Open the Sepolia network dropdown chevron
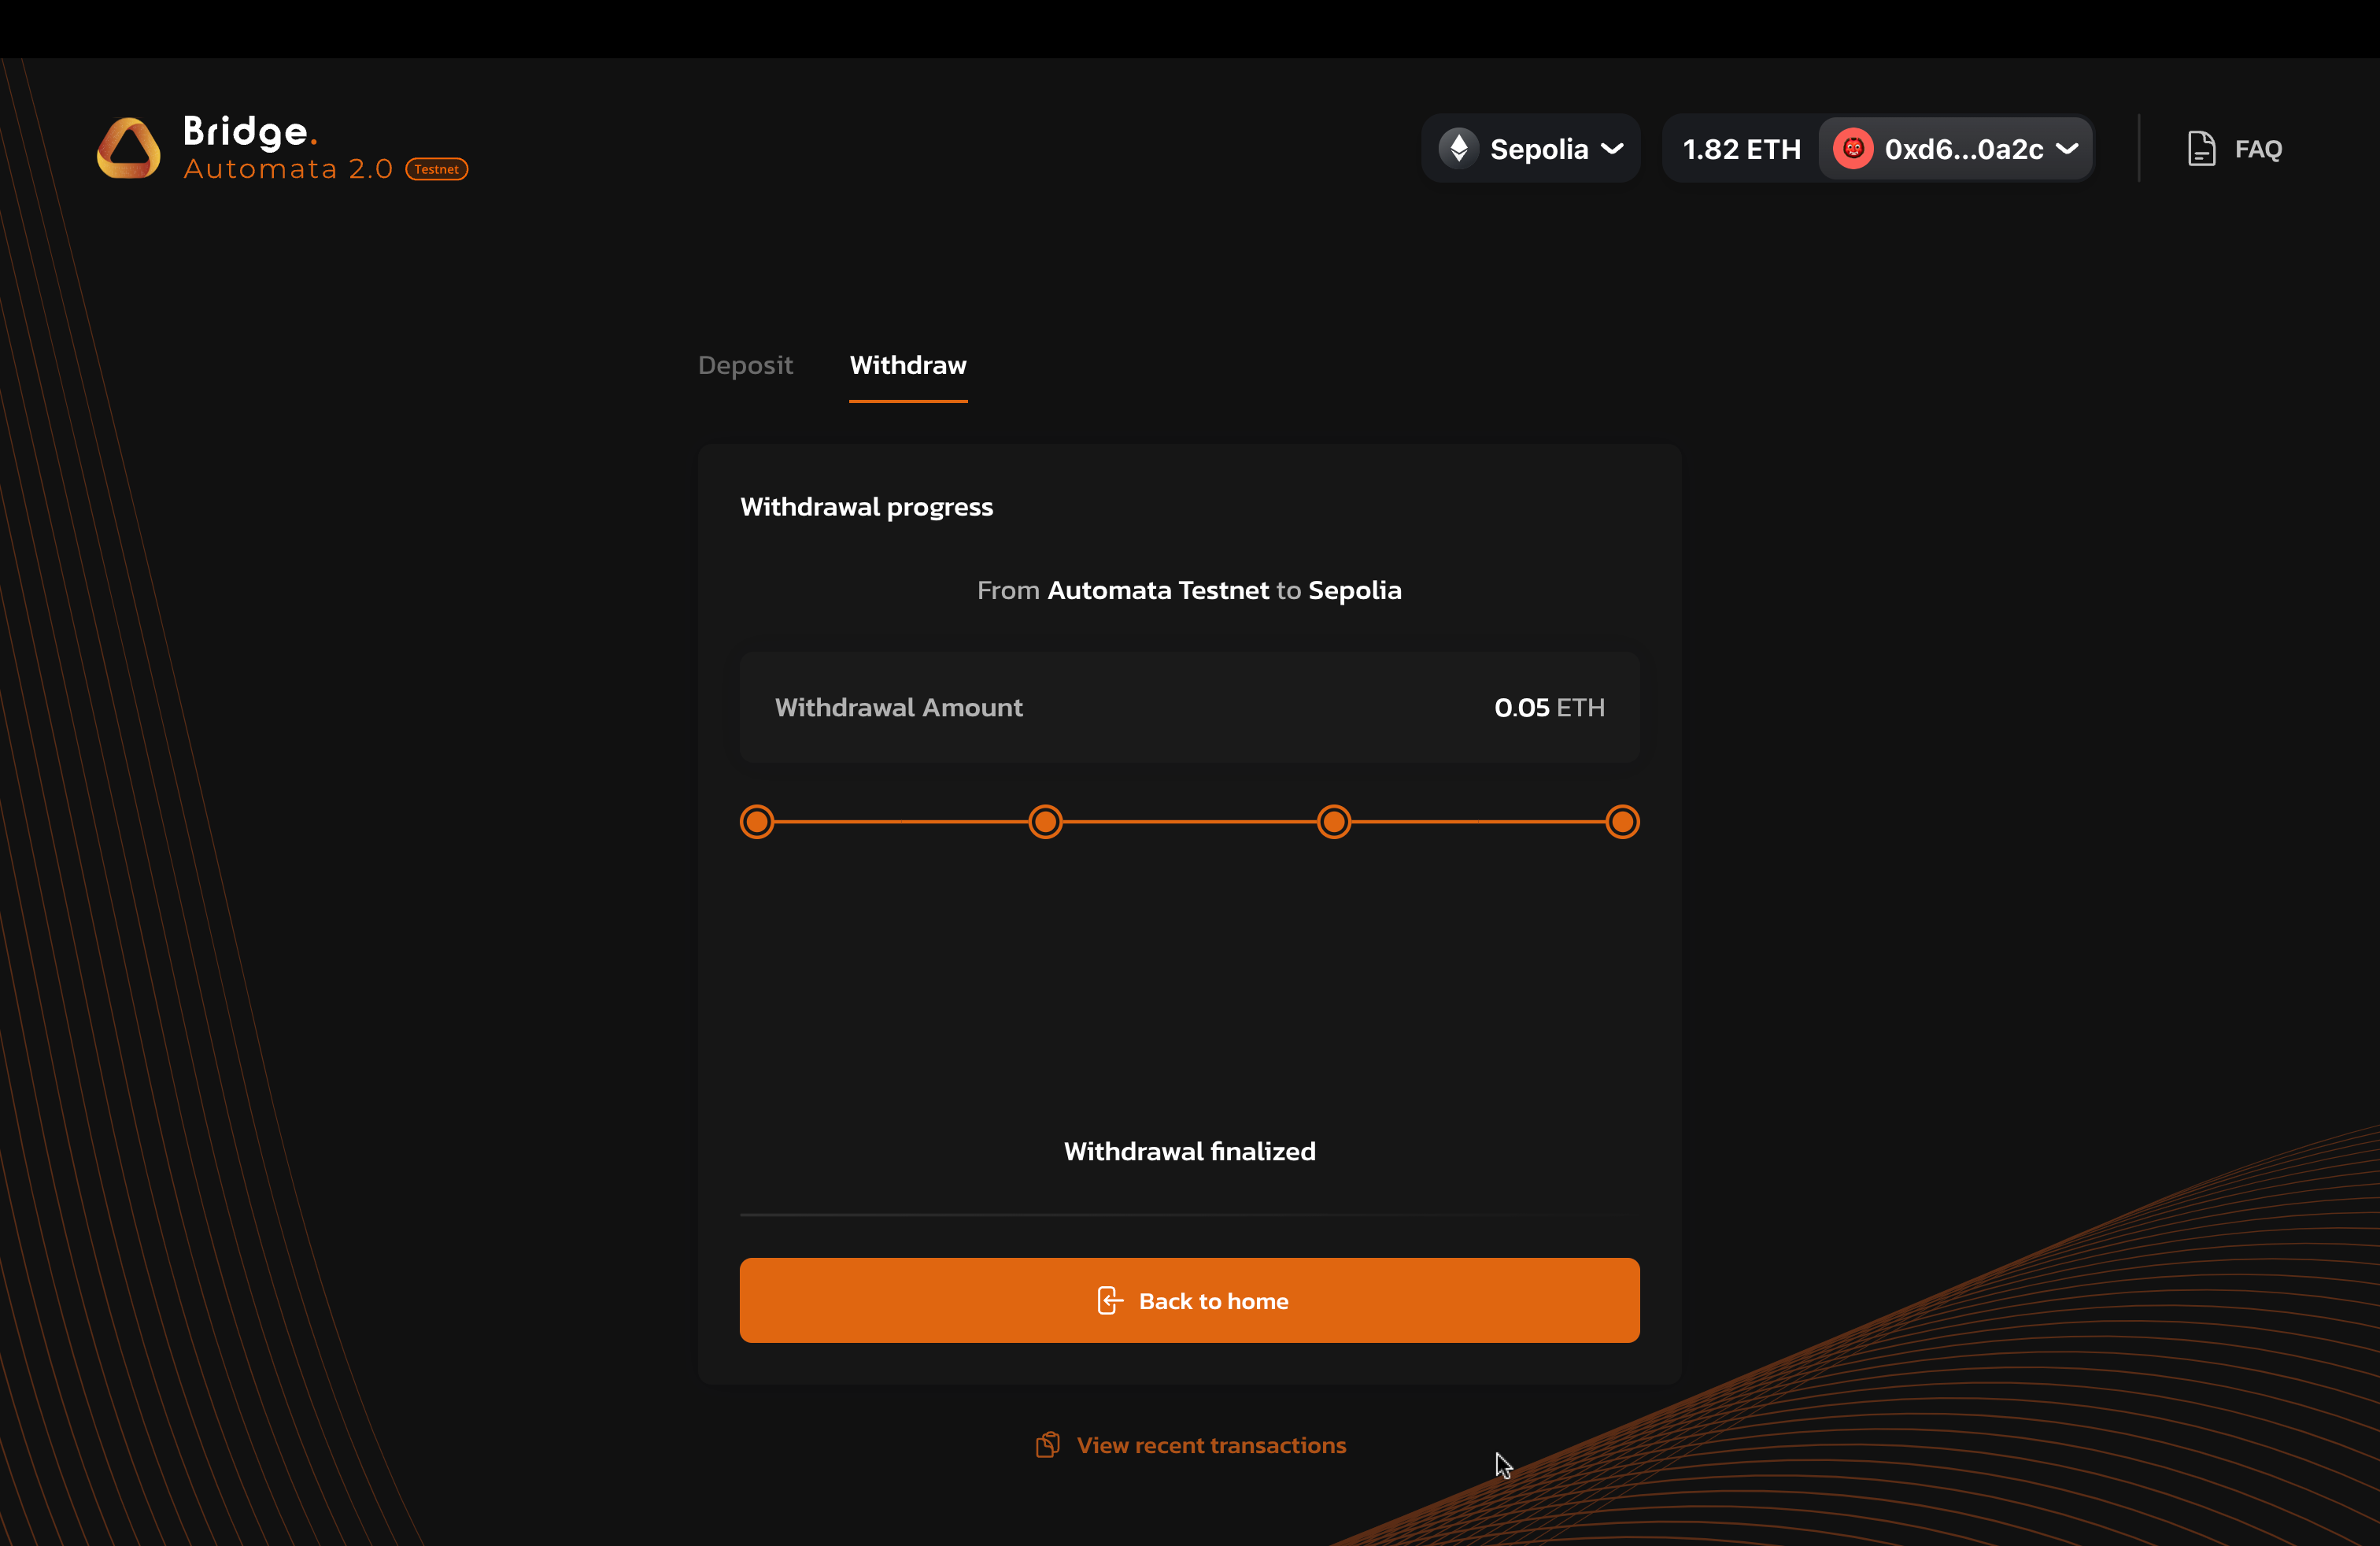 point(1612,149)
